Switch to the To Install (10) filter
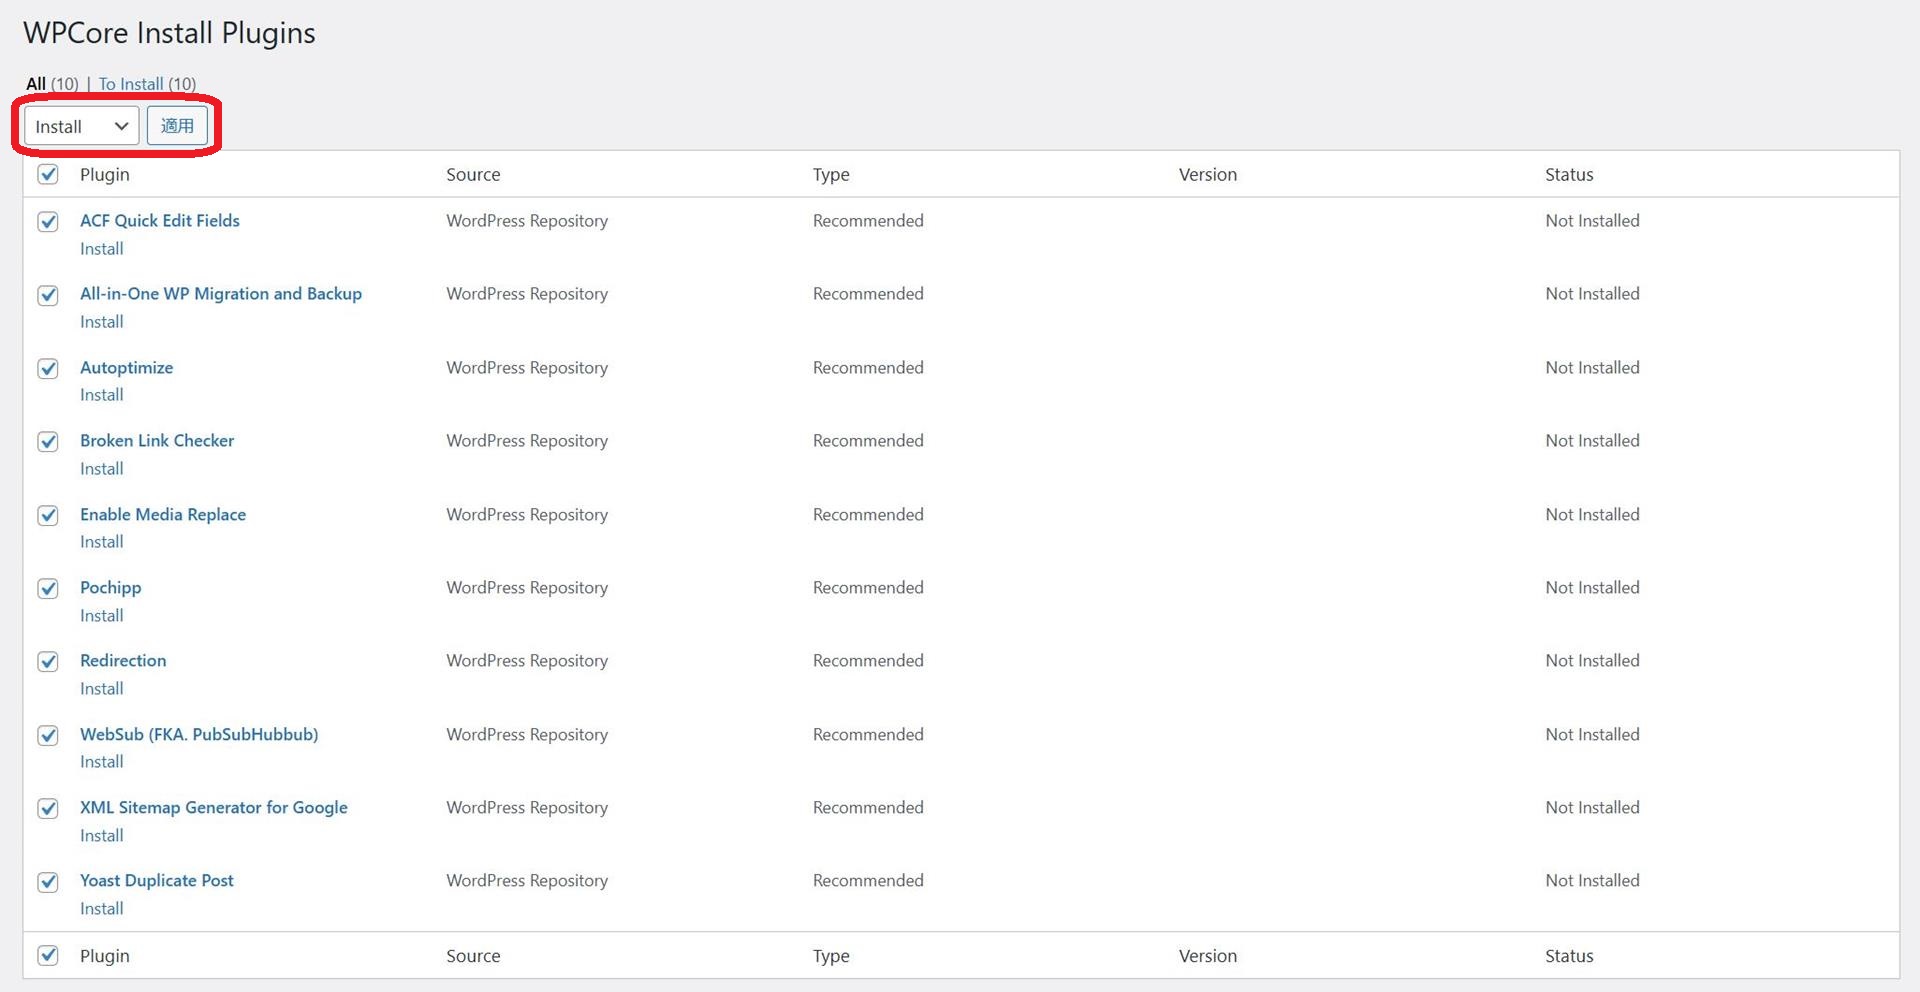Screen dimensions: 1920x992 coord(147,84)
